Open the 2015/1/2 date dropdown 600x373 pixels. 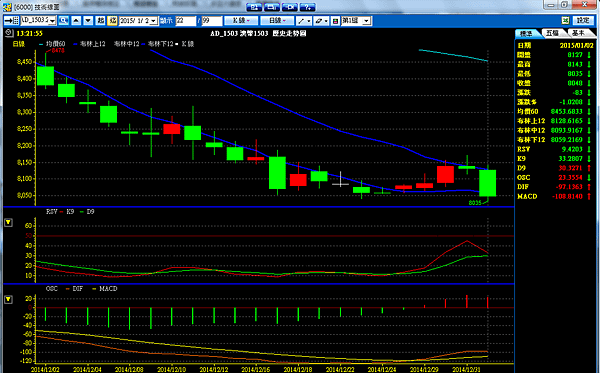point(153,21)
